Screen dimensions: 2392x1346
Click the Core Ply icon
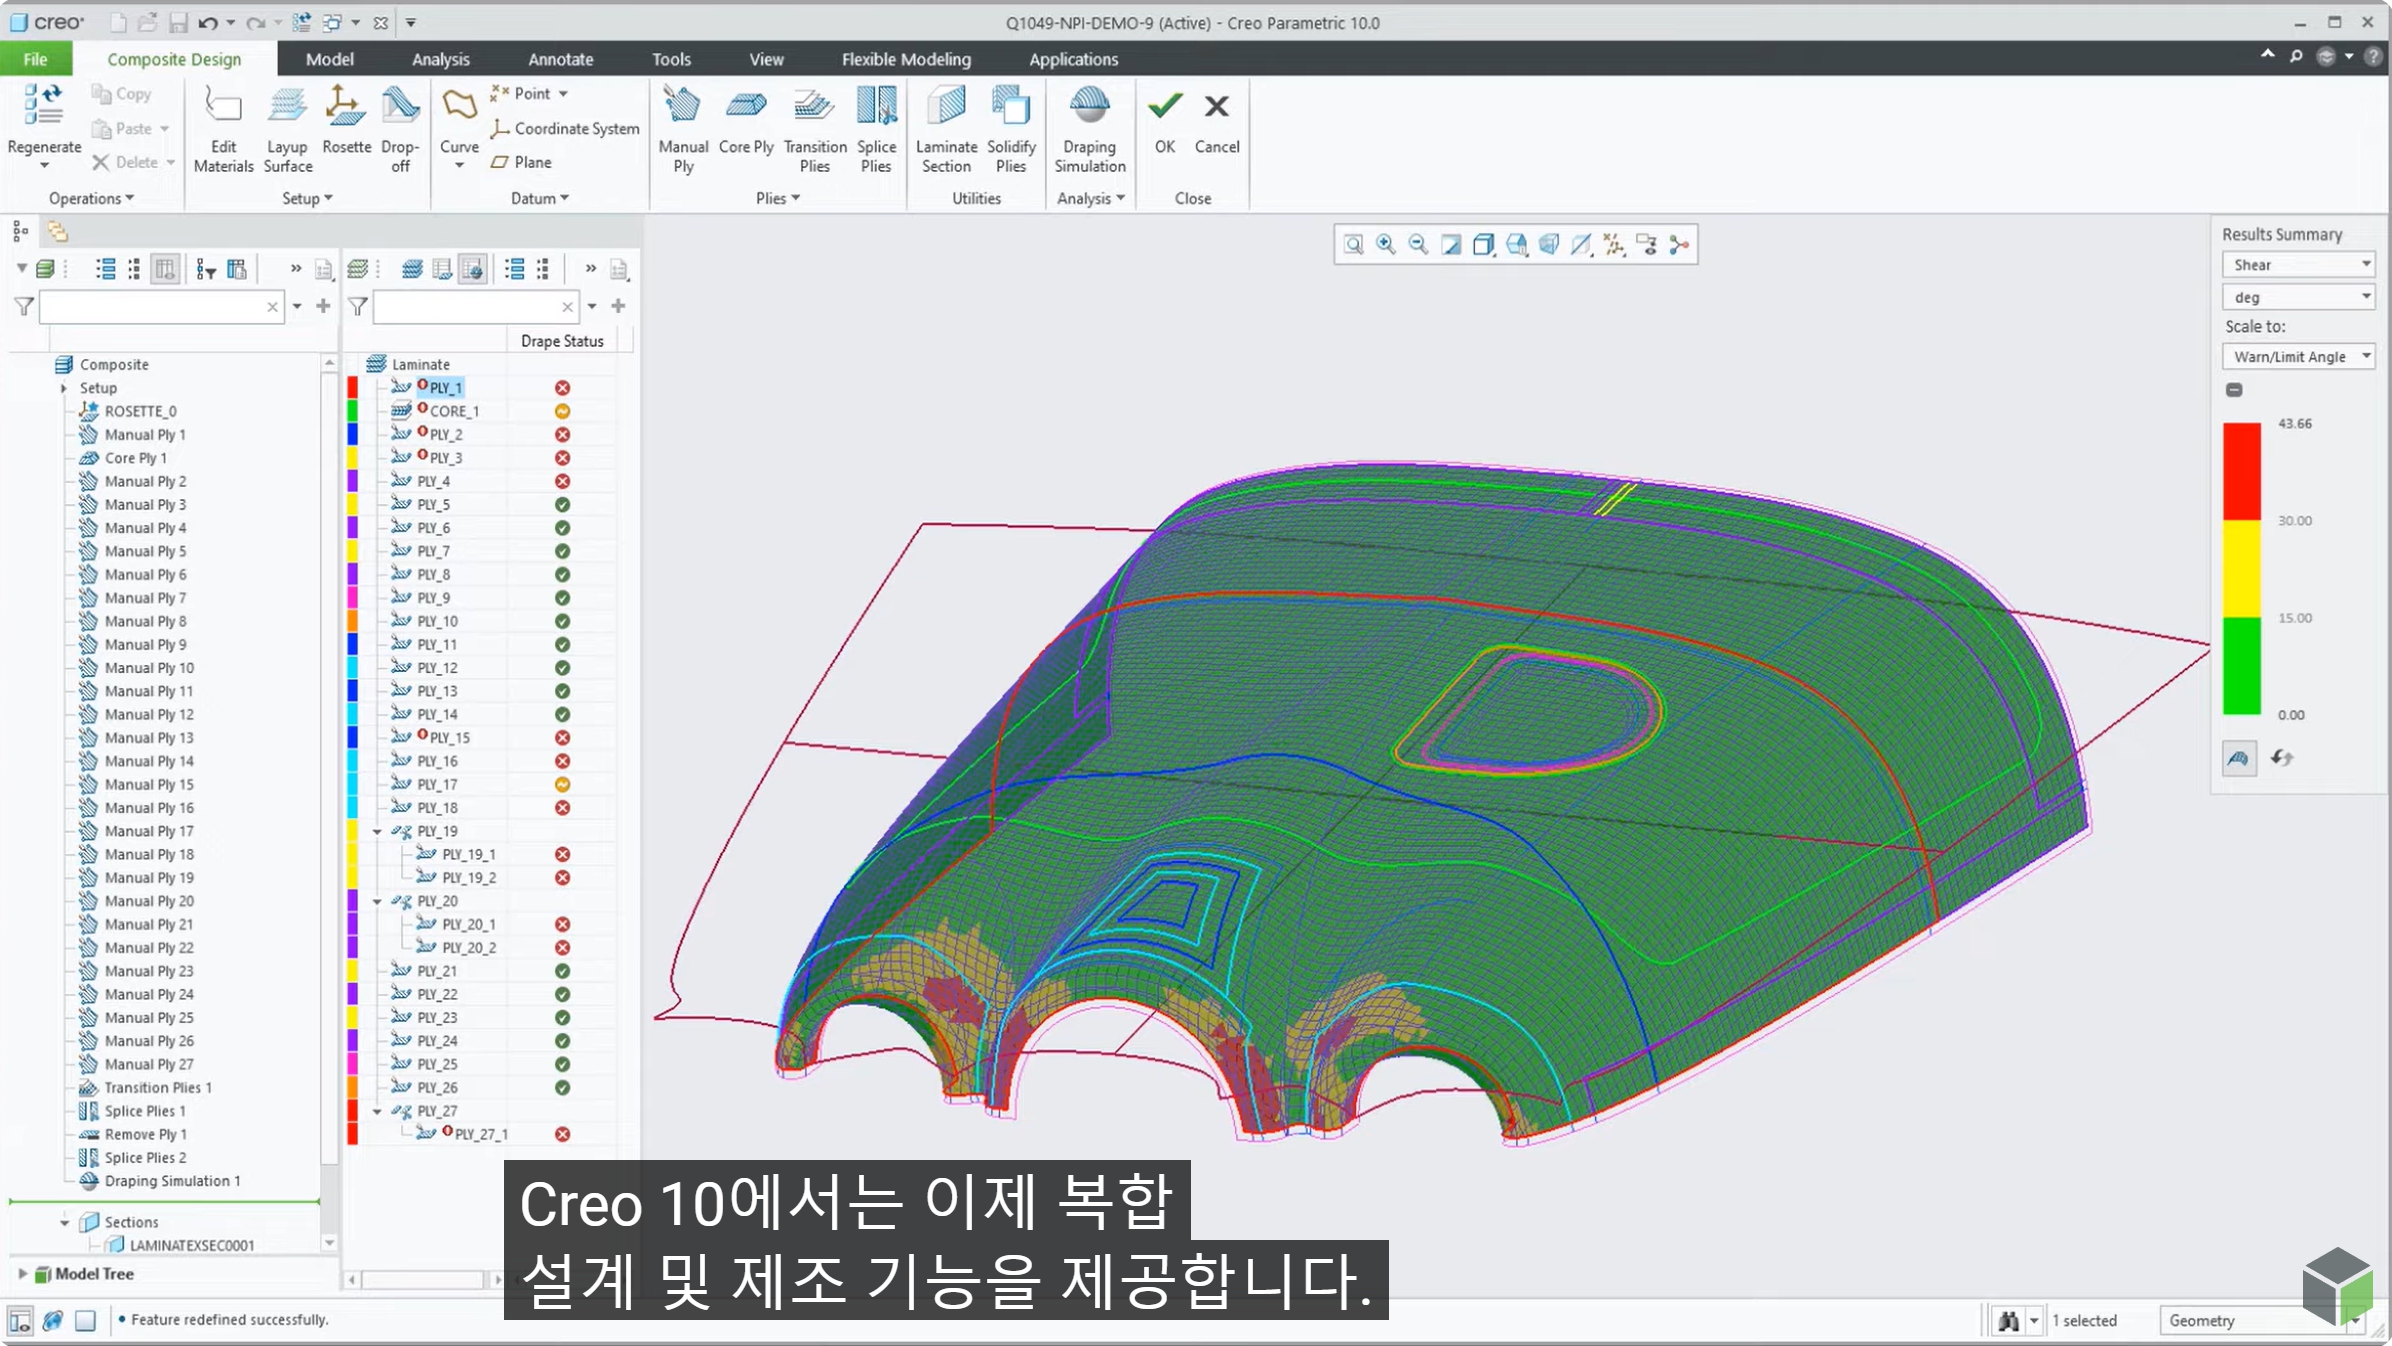pos(746,105)
